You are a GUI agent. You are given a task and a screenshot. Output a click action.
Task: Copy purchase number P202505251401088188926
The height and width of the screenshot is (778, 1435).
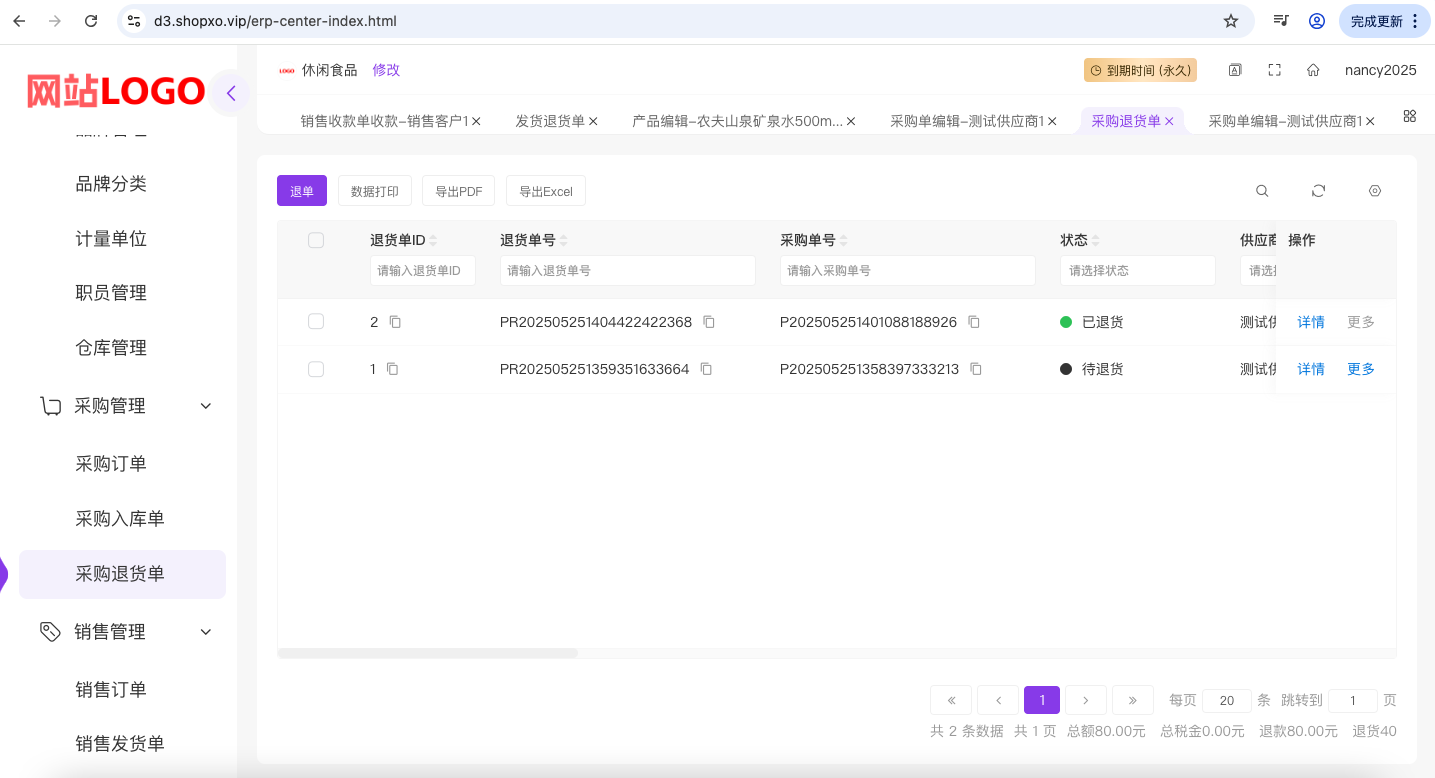point(974,322)
